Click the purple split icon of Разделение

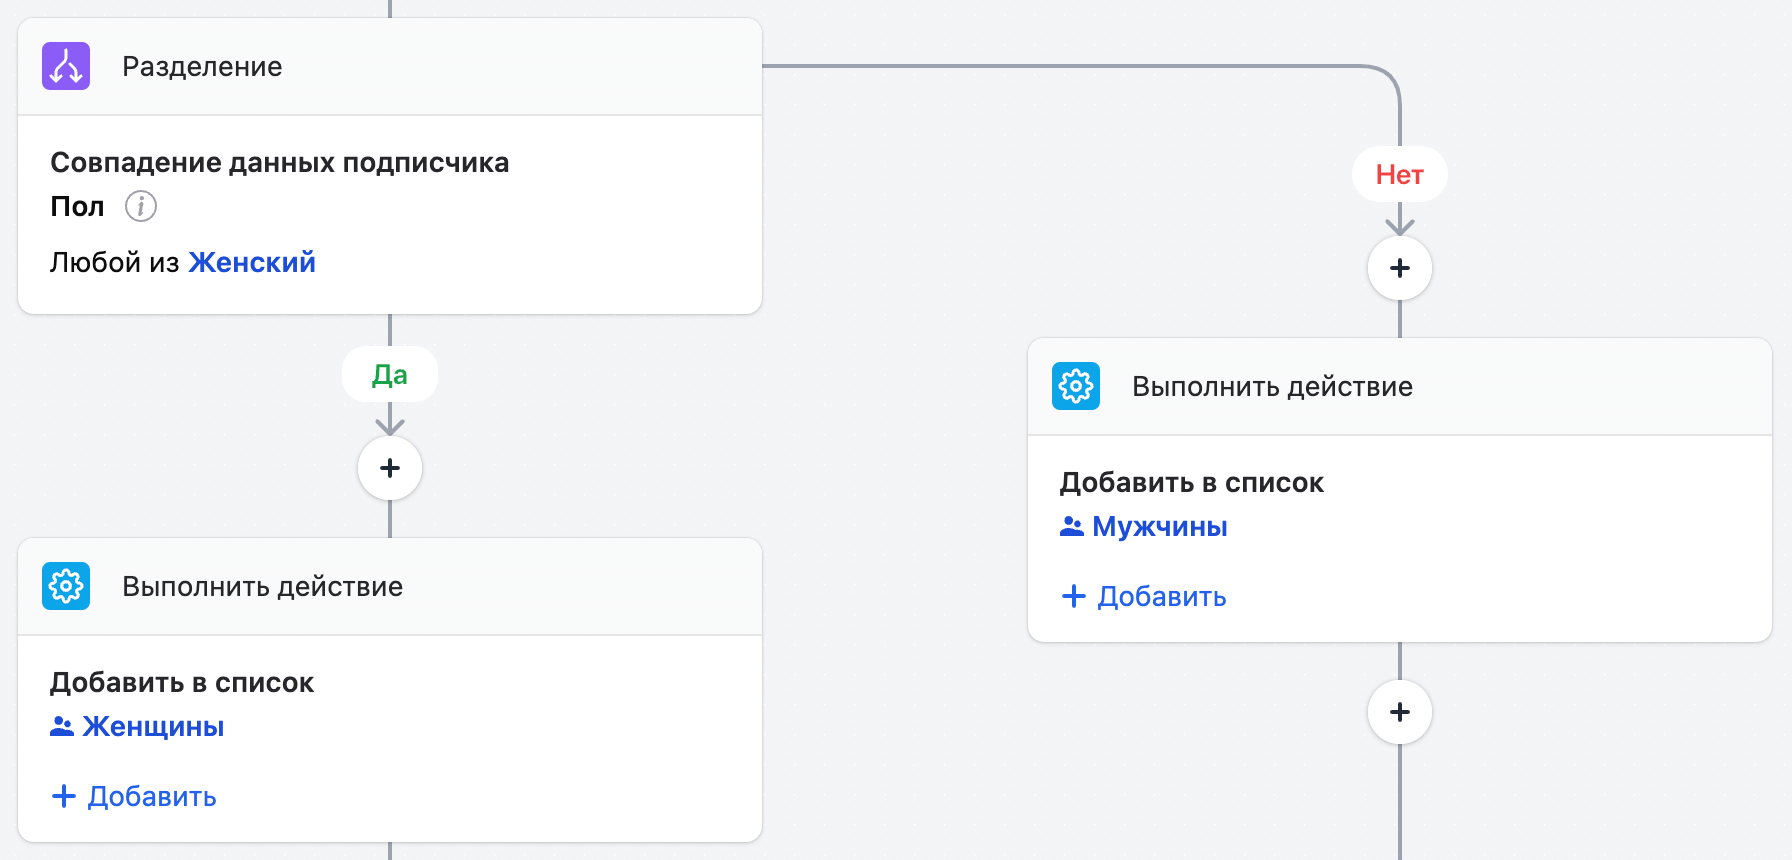tap(66, 66)
